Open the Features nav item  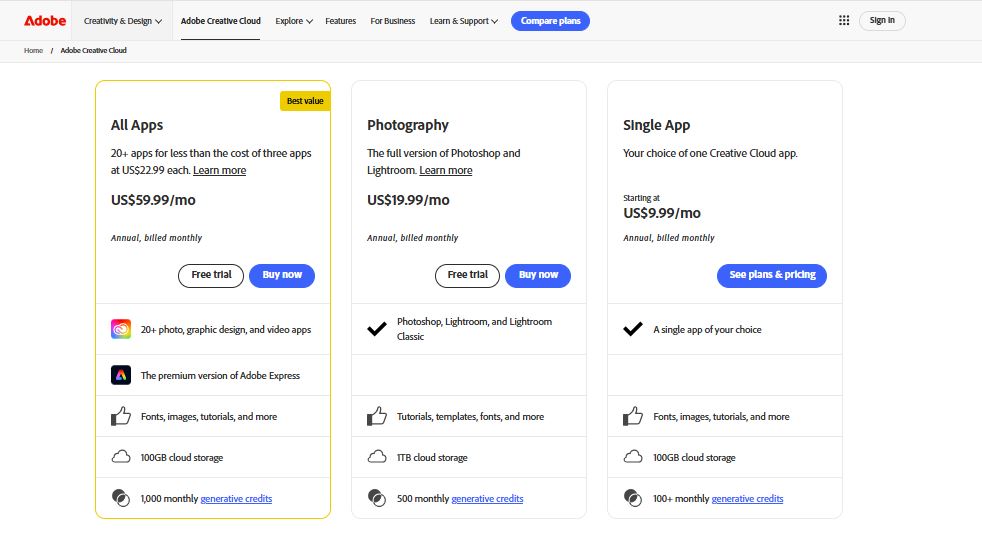click(341, 21)
